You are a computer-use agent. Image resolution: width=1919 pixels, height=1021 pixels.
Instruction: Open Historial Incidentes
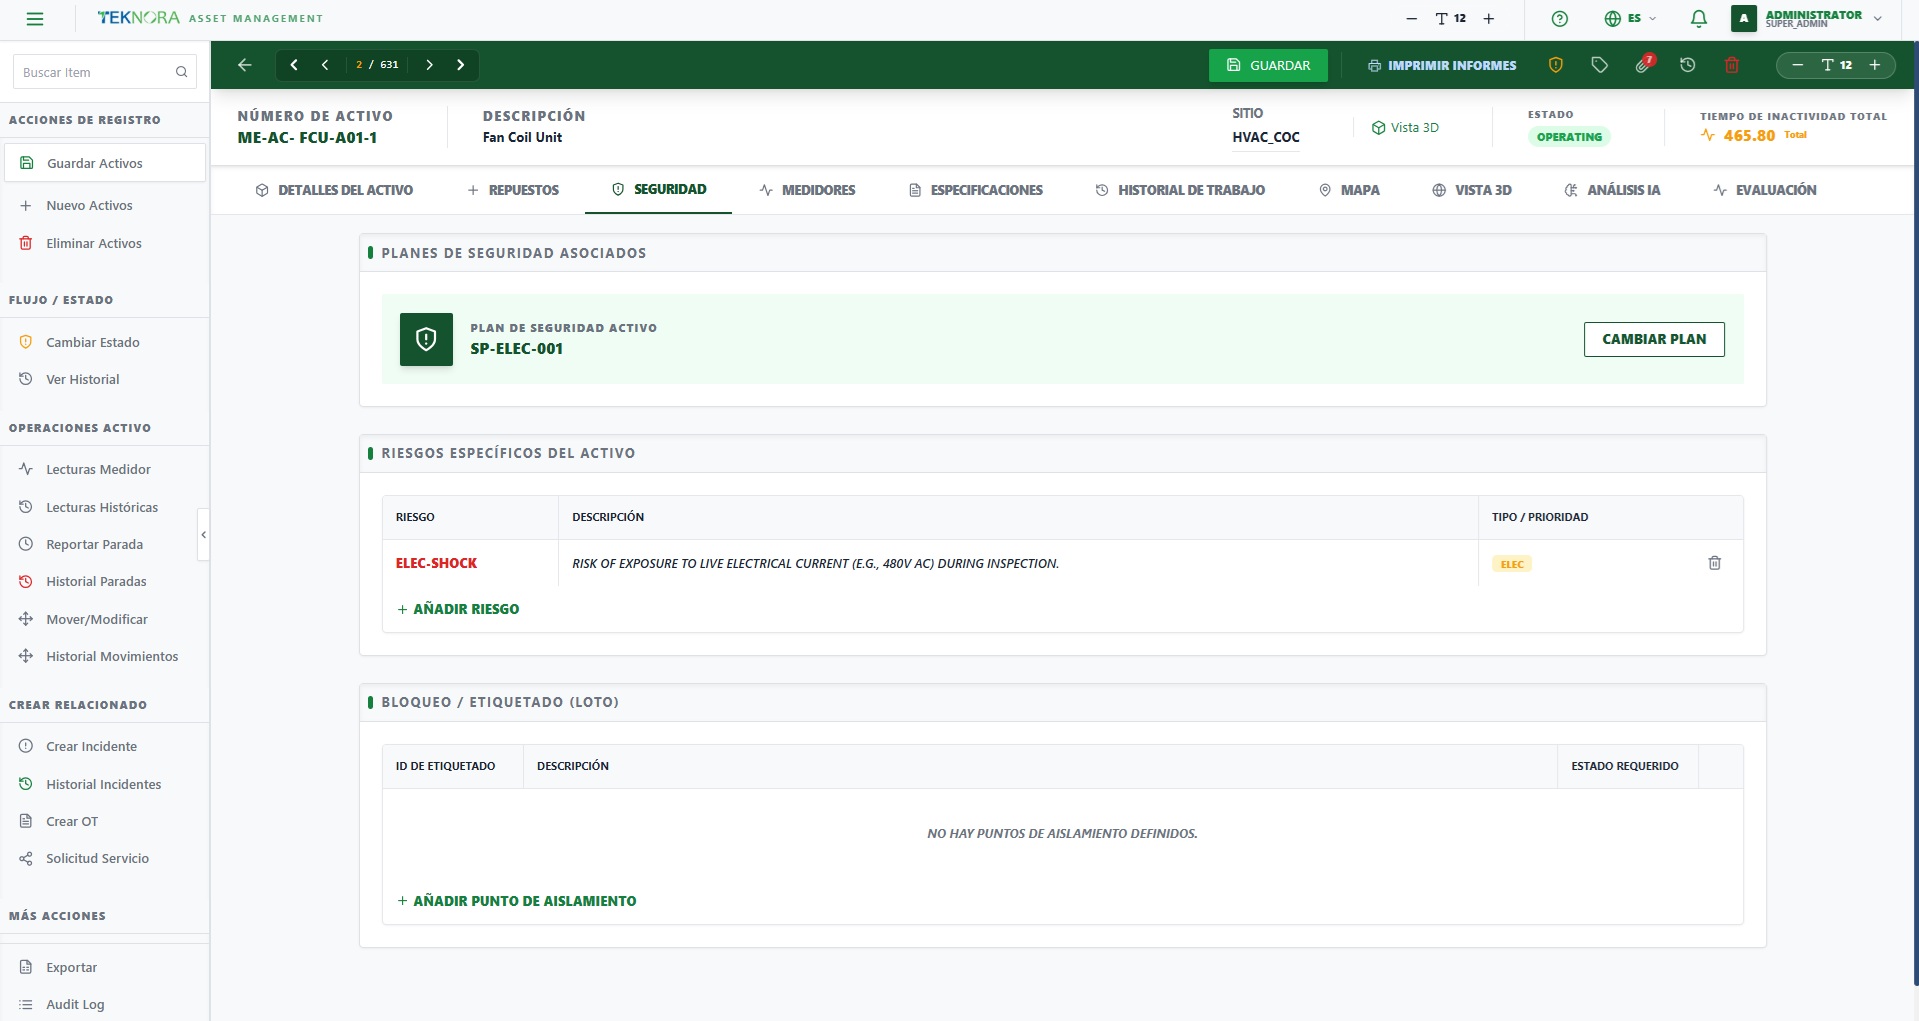tap(105, 784)
